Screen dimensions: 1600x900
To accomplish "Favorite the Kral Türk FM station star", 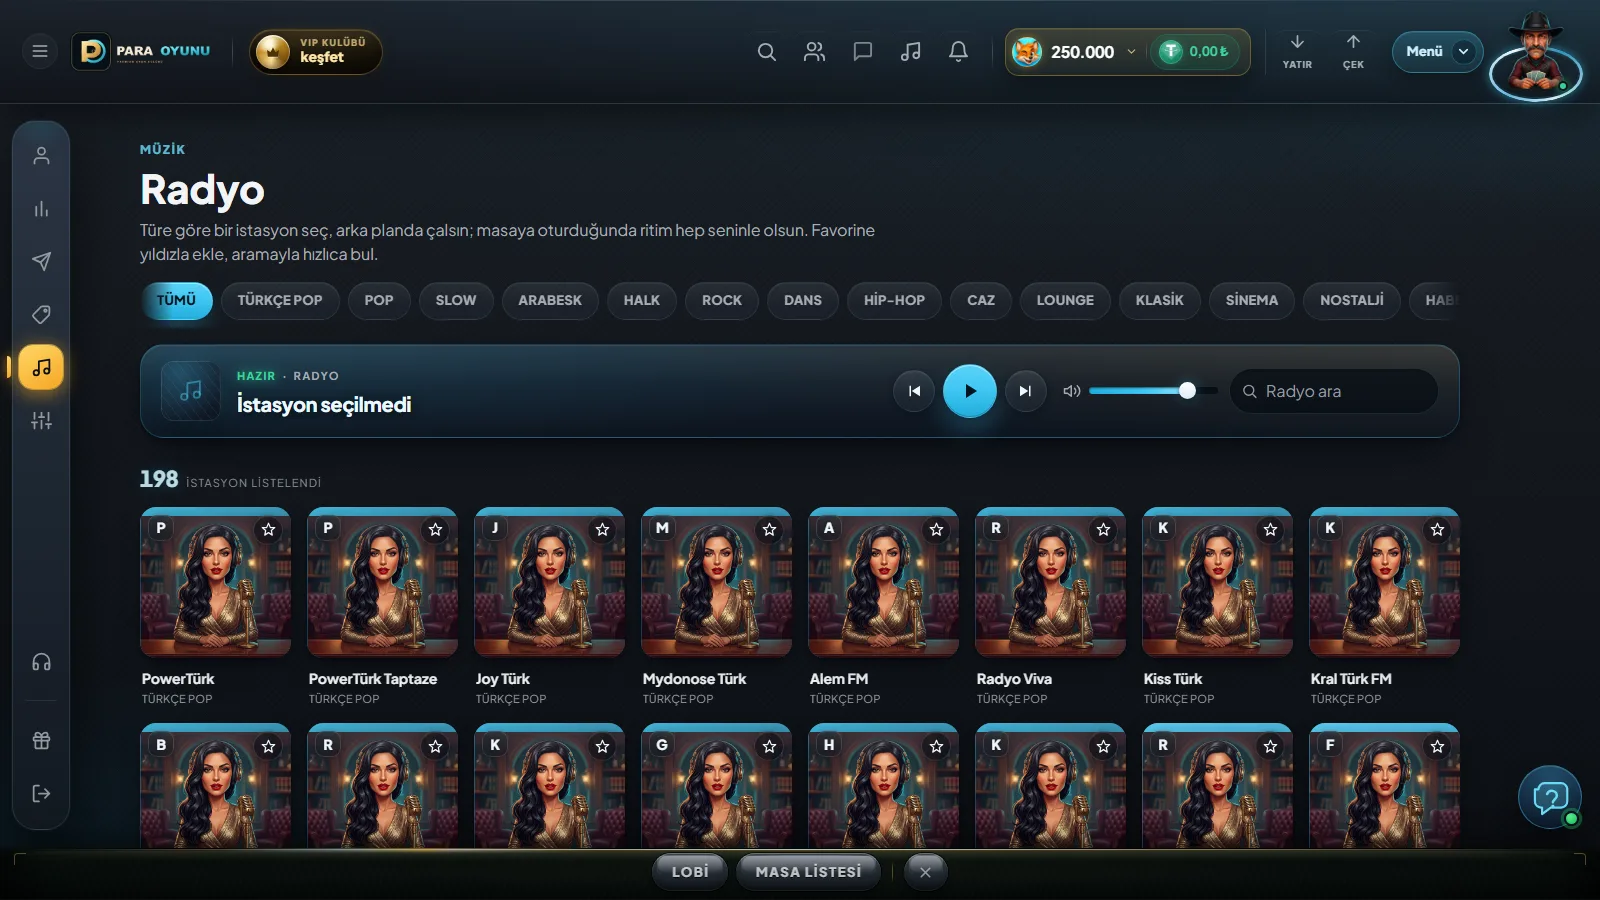I will (x=1438, y=530).
